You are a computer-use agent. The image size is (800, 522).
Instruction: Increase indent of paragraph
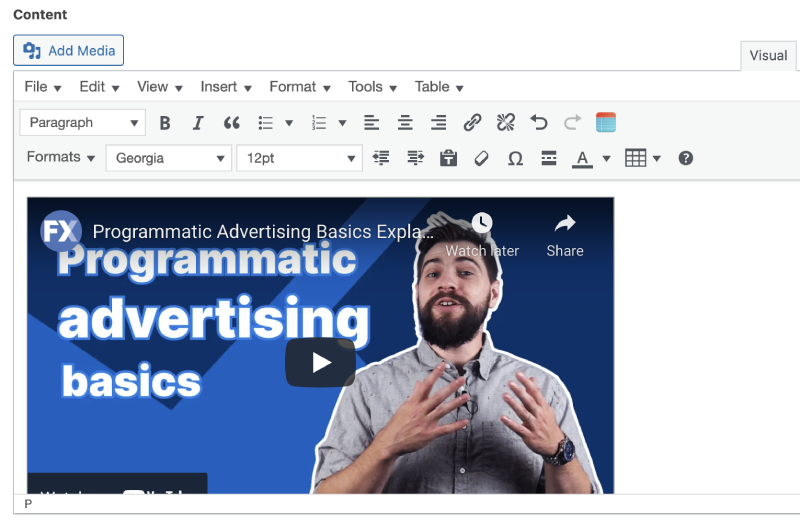click(415, 158)
